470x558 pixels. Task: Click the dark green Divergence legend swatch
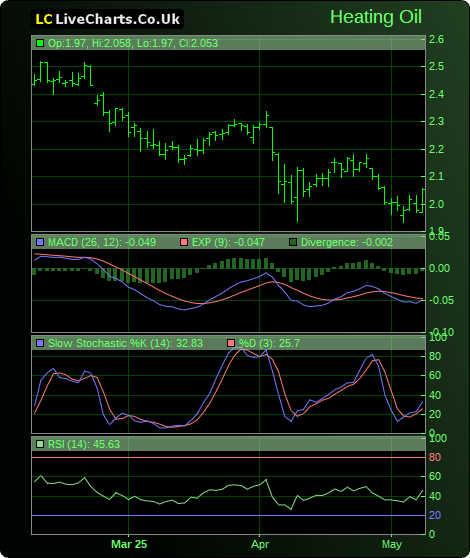click(293, 242)
